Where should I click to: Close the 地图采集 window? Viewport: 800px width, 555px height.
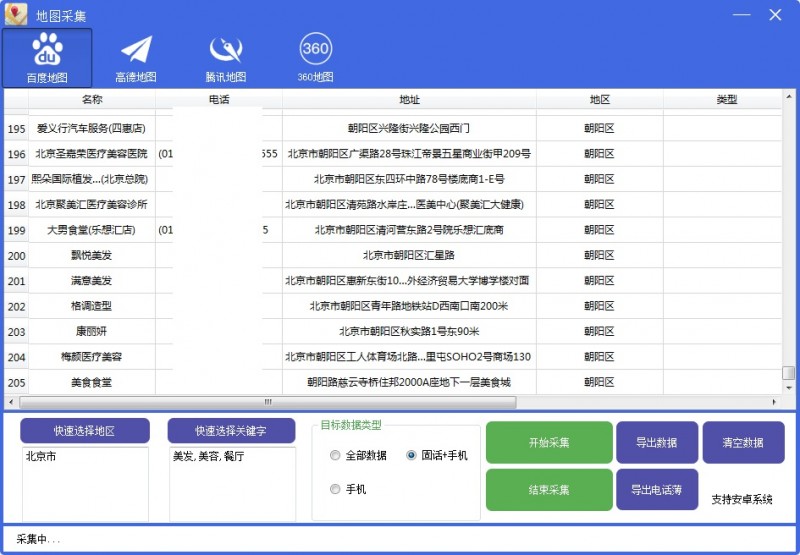coord(775,15)
